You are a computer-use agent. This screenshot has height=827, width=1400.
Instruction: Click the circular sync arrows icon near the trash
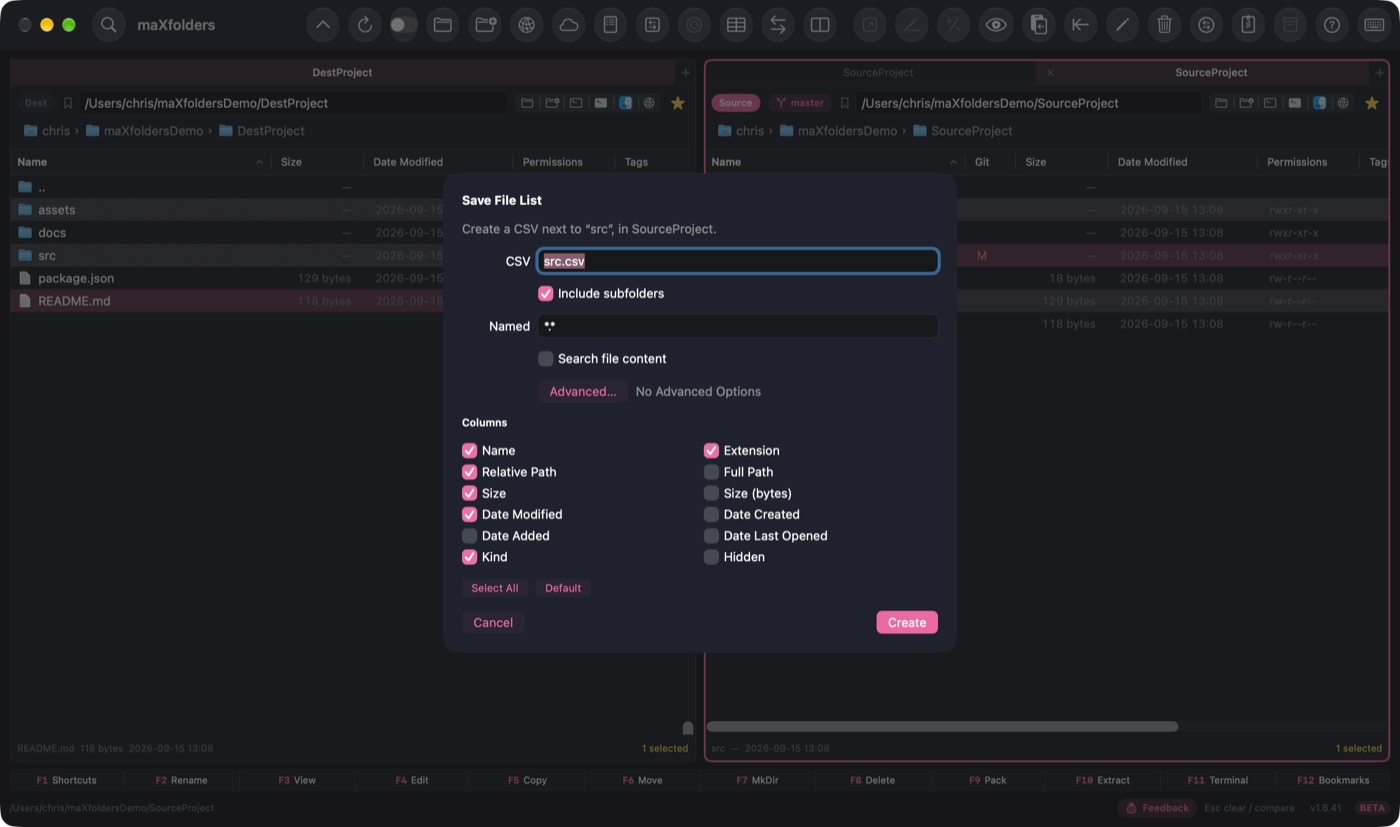1206,25
